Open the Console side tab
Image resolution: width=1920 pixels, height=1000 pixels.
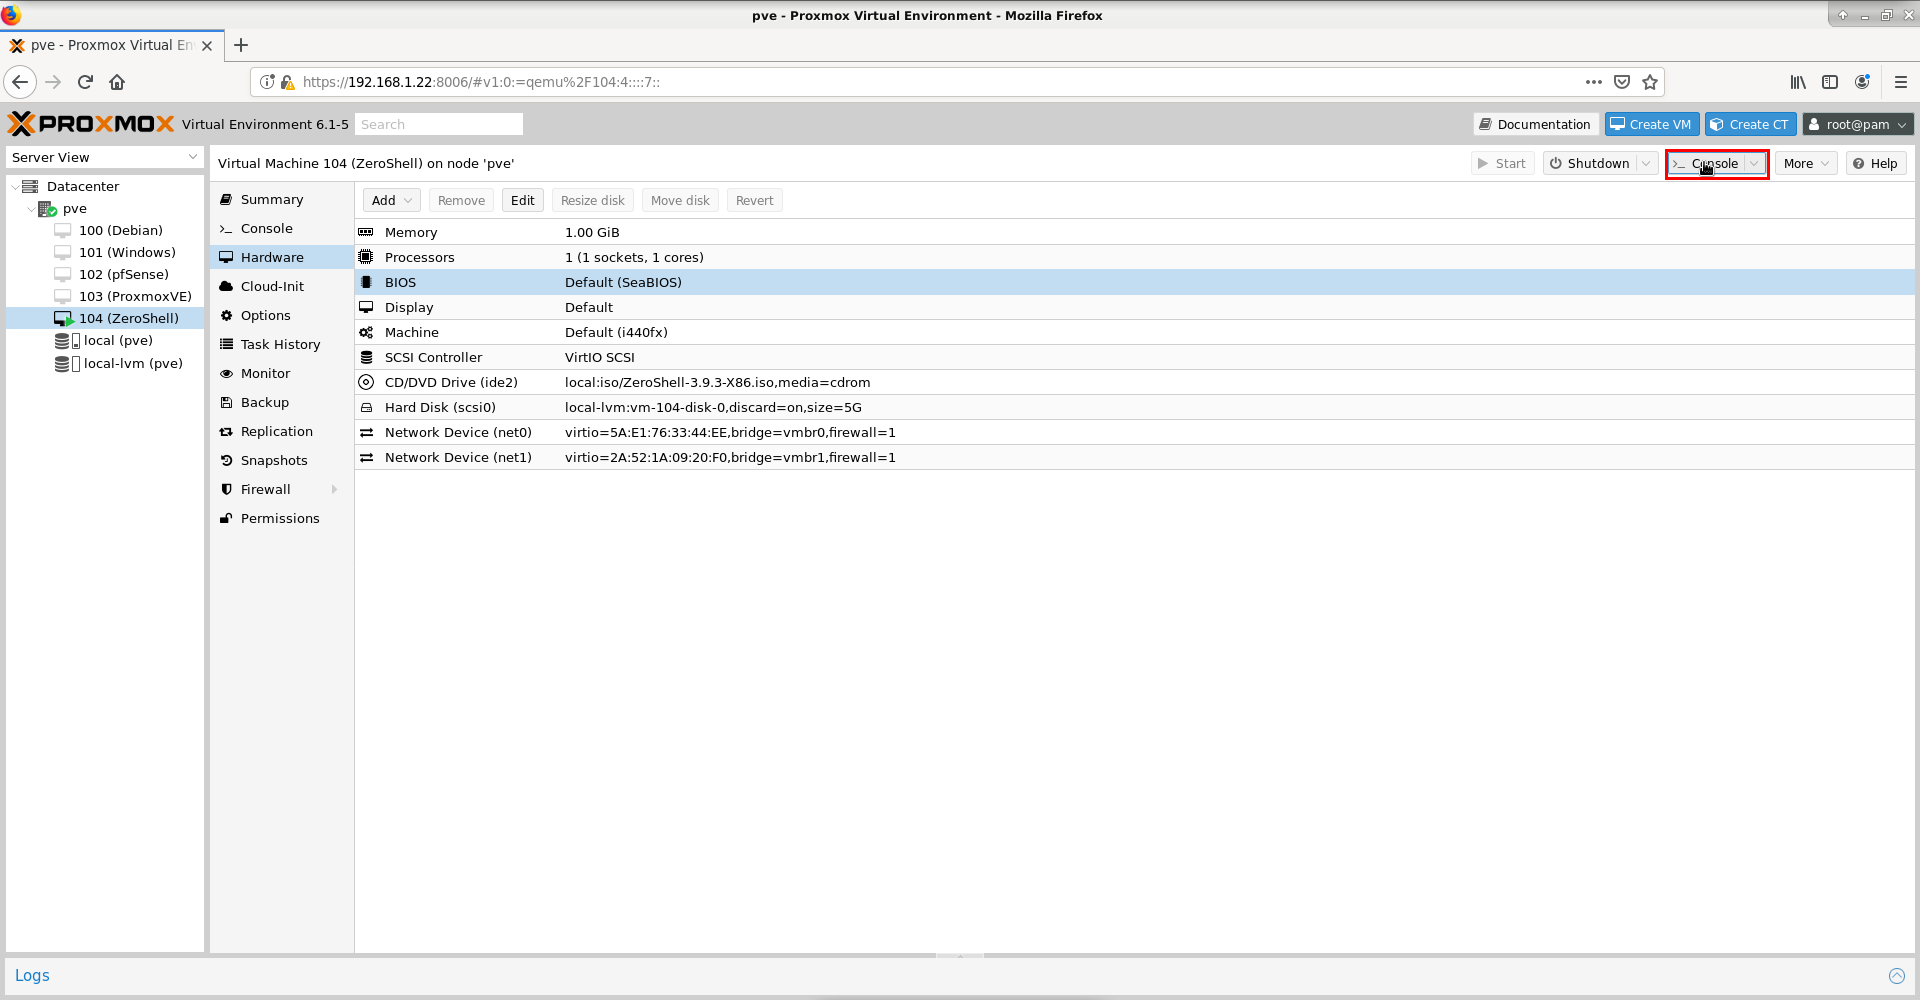click(282, 228)
